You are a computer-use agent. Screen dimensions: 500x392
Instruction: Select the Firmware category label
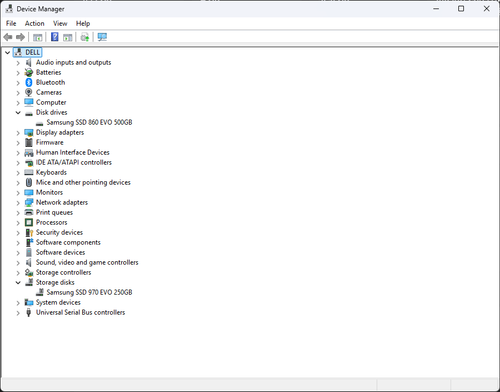coord(50,142)
